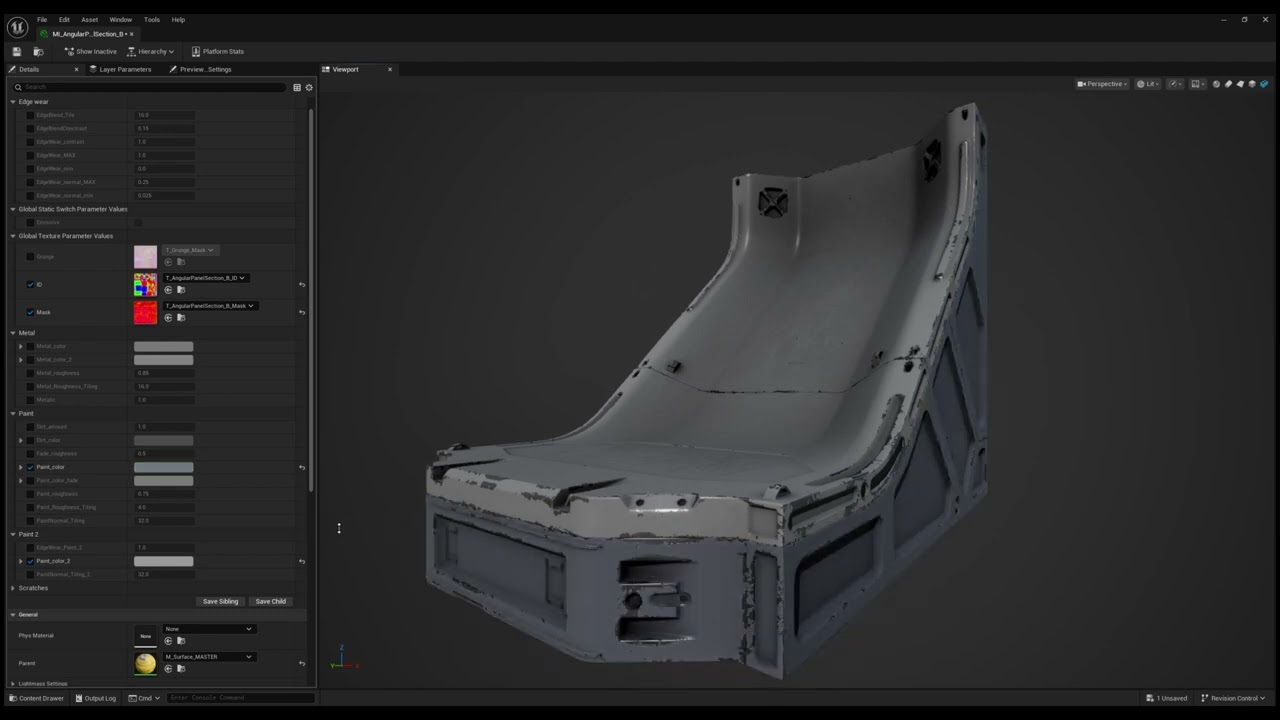The height and width of the screenshot is (720, 1280).
Task: Reset the Mask texture to default
Action: click(x=302, y=312)
